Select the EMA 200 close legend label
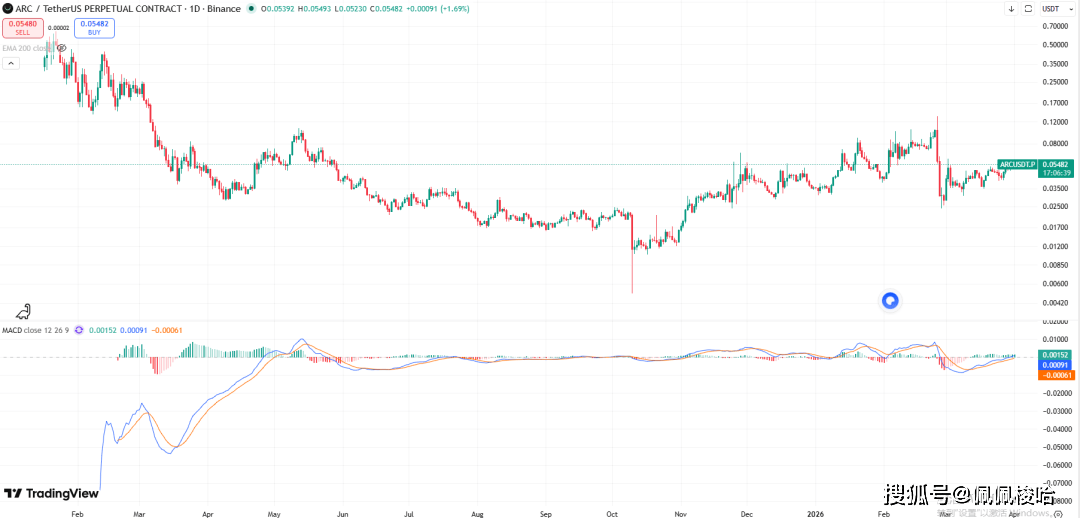The width and height of the screenshot is (1080, 518). pos(28,47)
